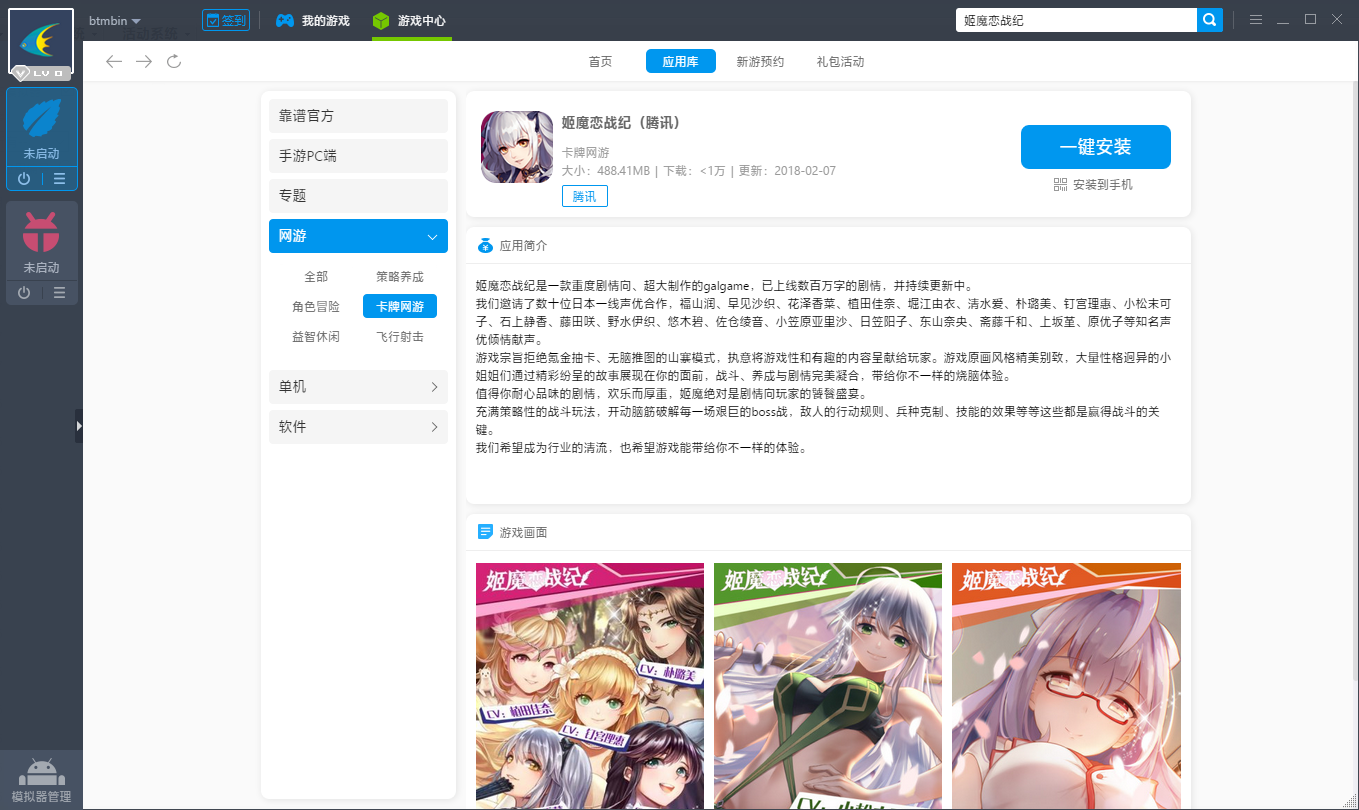The height and width of the screenshot is (810, 1359).
Task: Choose 策略养成 subcategory
Action: pos(400,277)
